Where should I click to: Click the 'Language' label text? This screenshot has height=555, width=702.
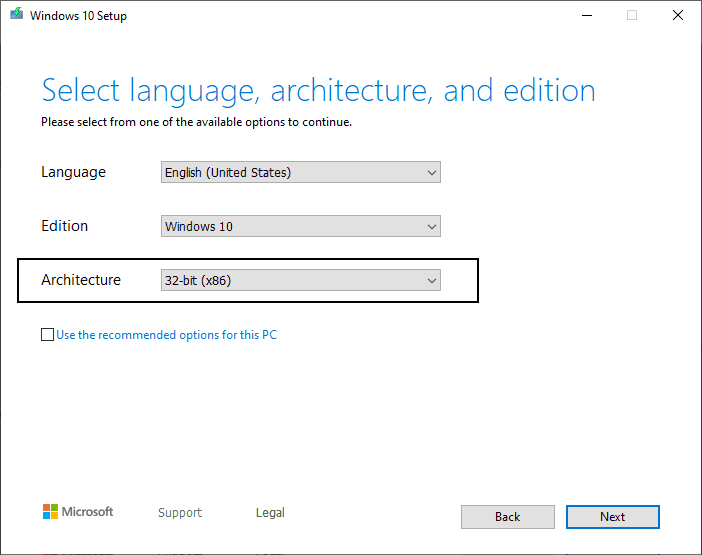tap(73, 172)
